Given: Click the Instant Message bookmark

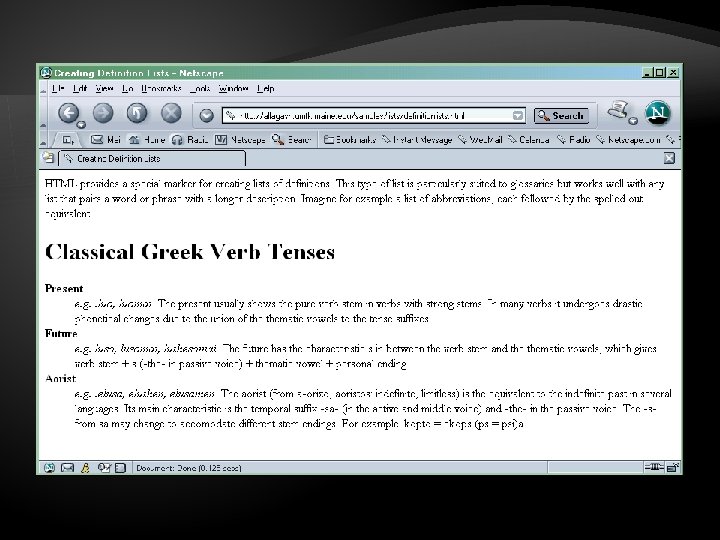Looking at the screenshot, I should pyautogui.click(x=417, y=140).
